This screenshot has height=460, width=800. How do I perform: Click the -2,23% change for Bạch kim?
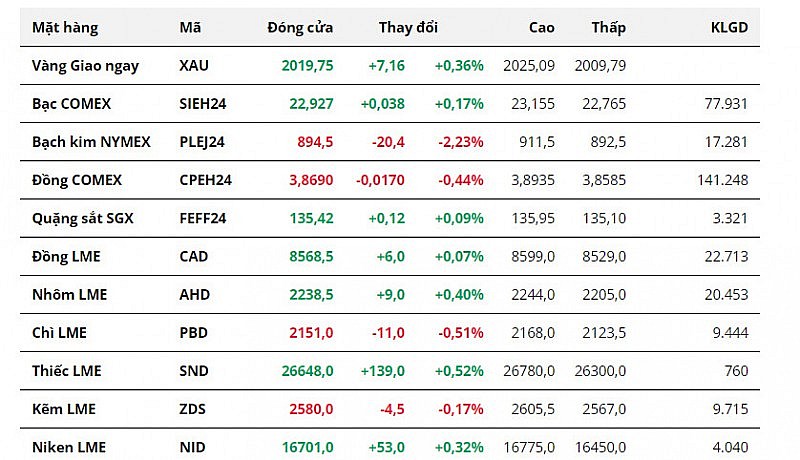460,142
